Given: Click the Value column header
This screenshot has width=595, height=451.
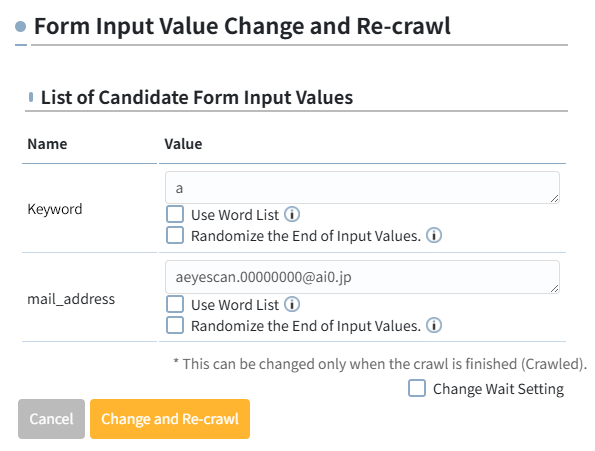Looking at the screenshot, I should click(x=183, y=144).
